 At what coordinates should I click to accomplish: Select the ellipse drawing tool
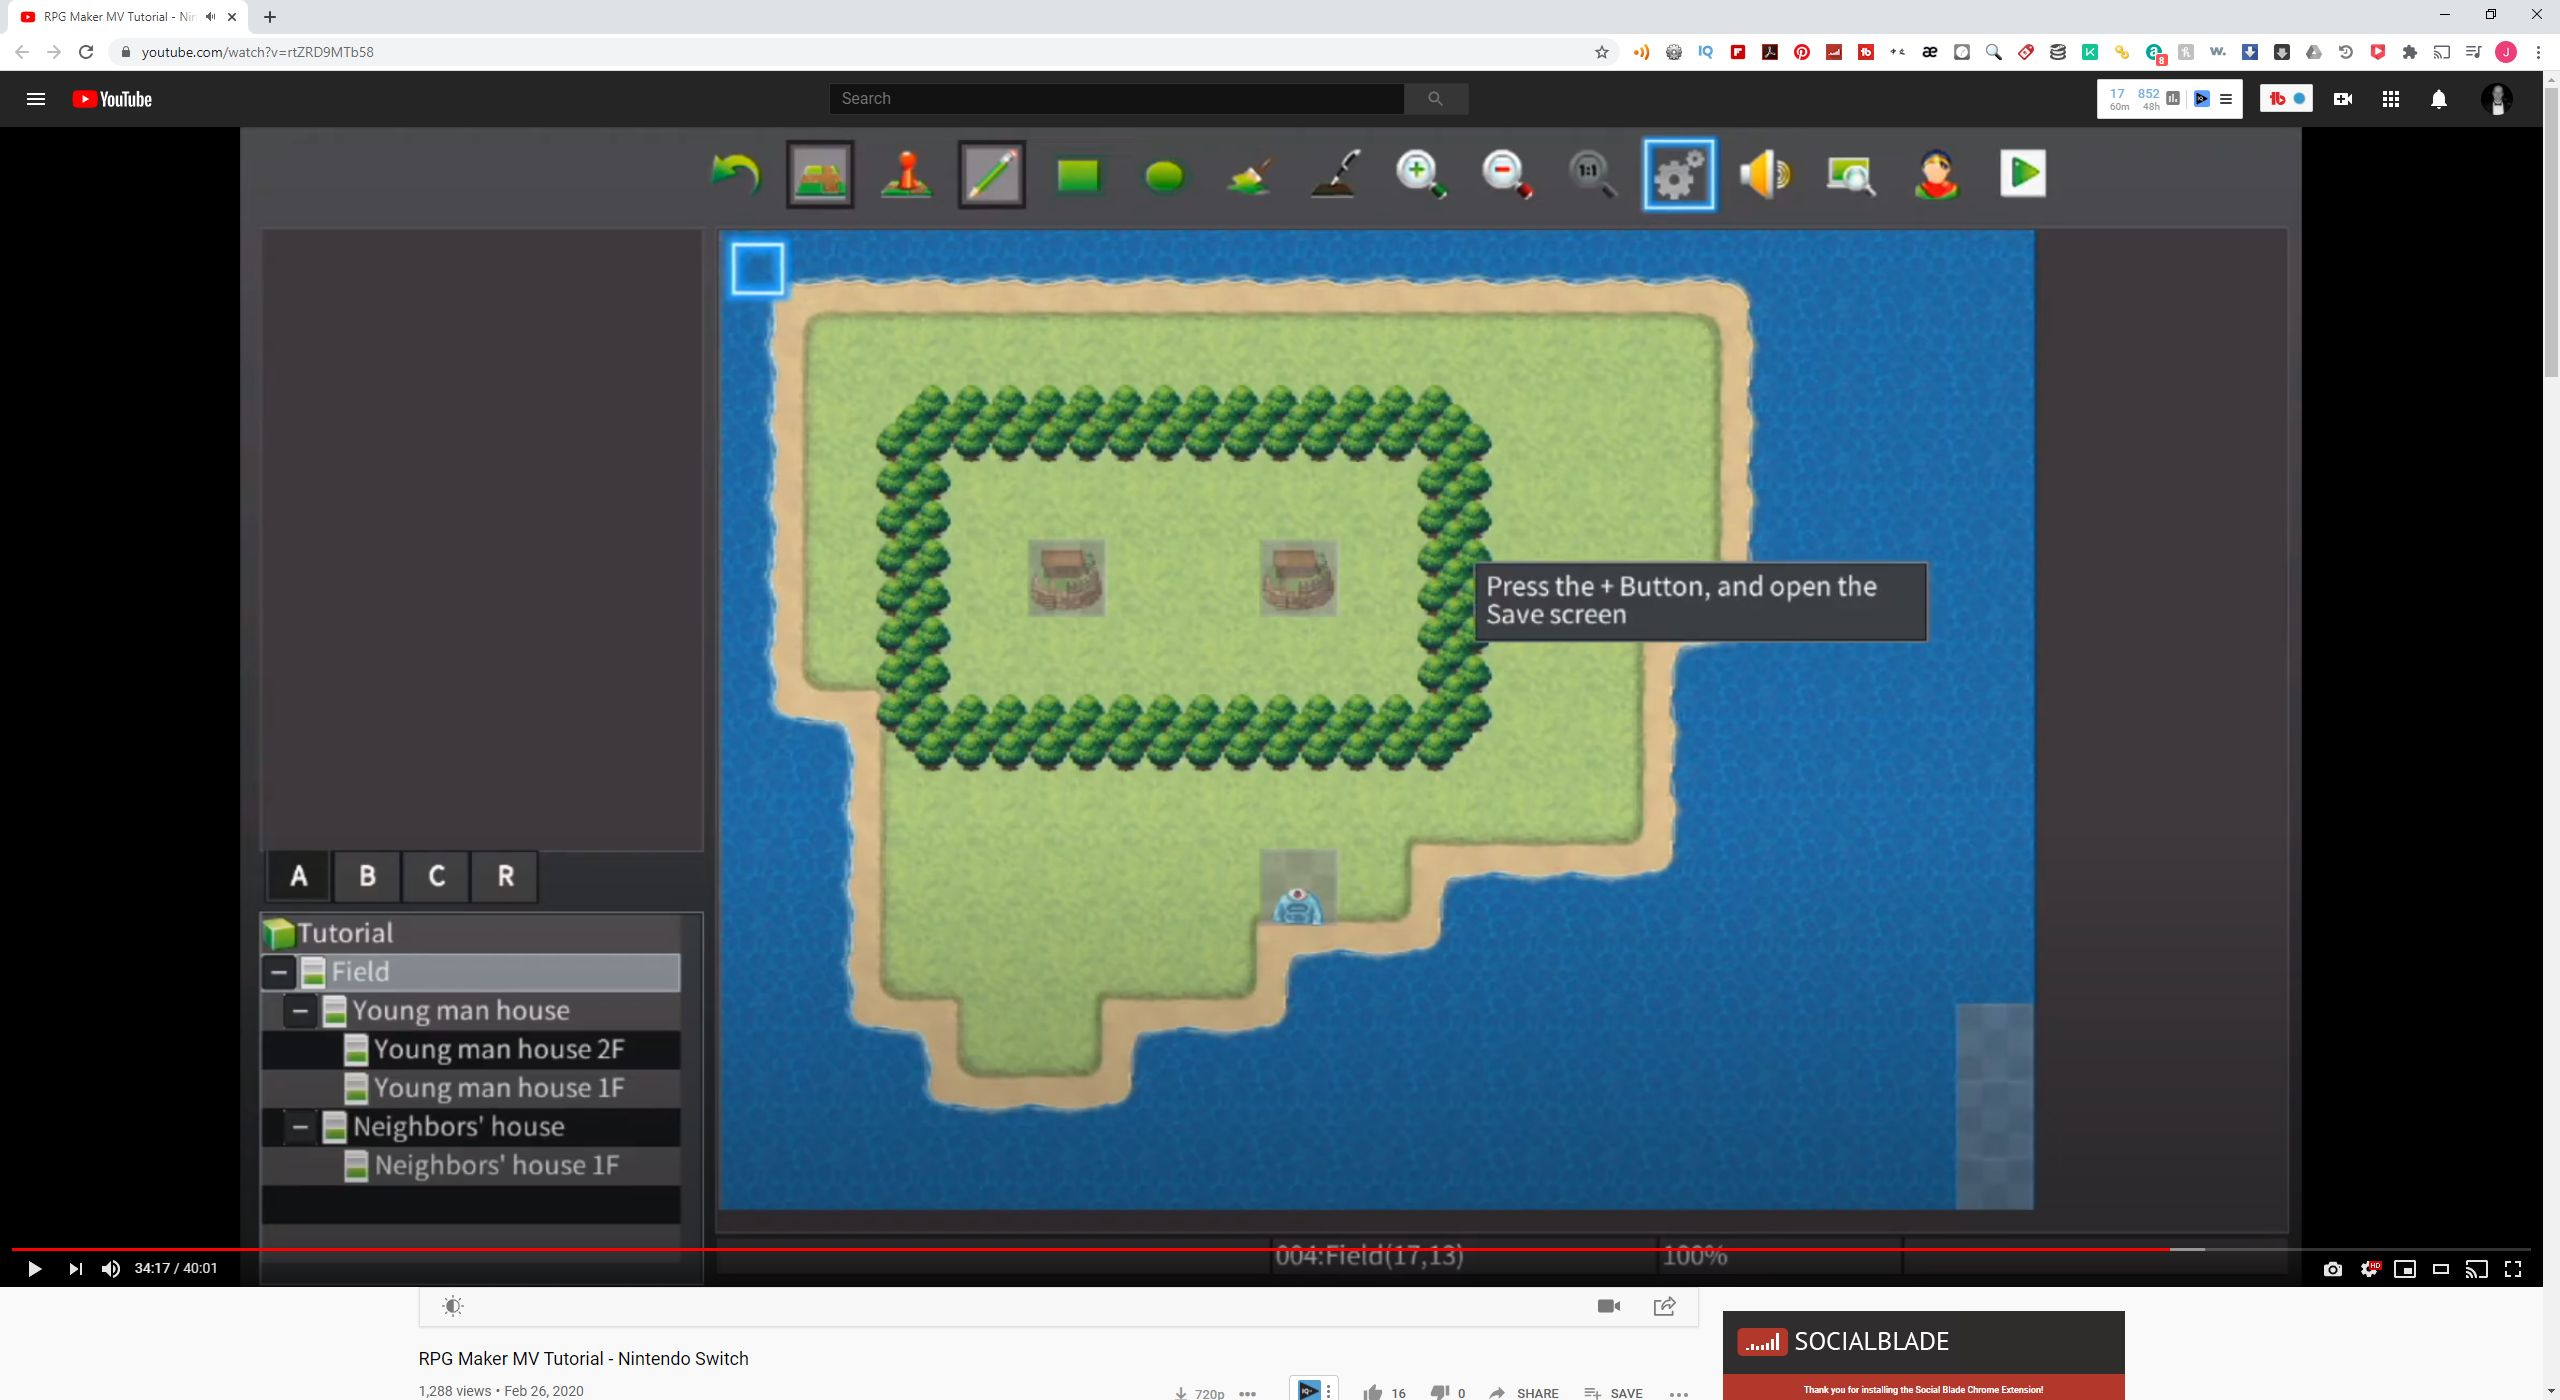(1164, 176)
